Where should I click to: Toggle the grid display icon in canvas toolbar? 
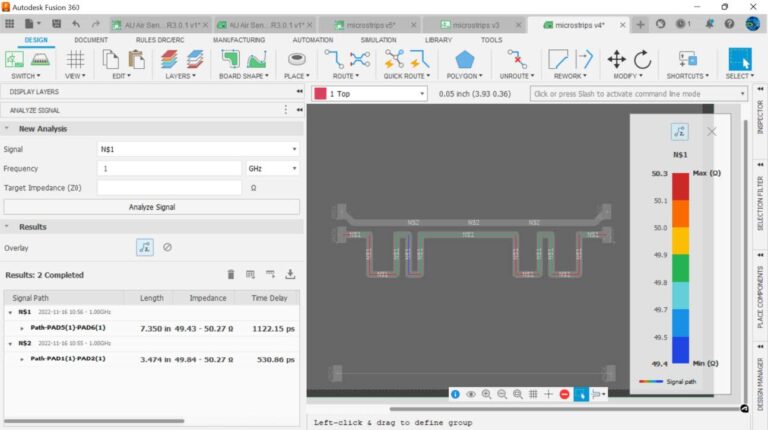[x=533, y=394]
